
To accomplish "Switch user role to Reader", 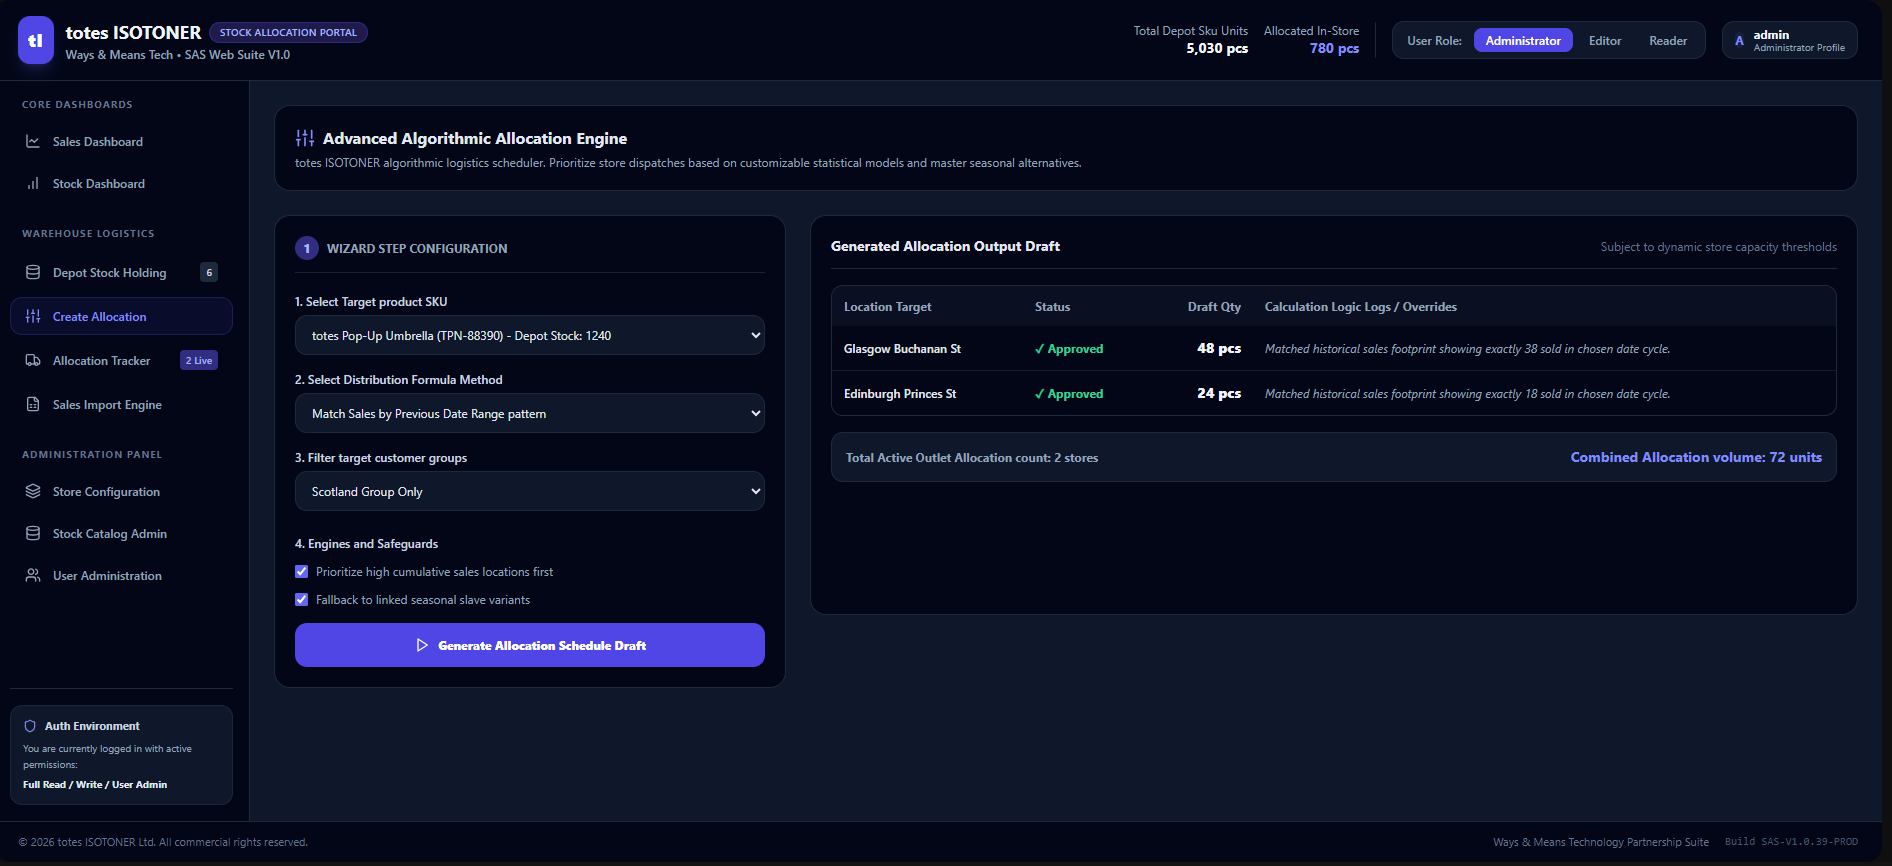I will point(1668,41).
